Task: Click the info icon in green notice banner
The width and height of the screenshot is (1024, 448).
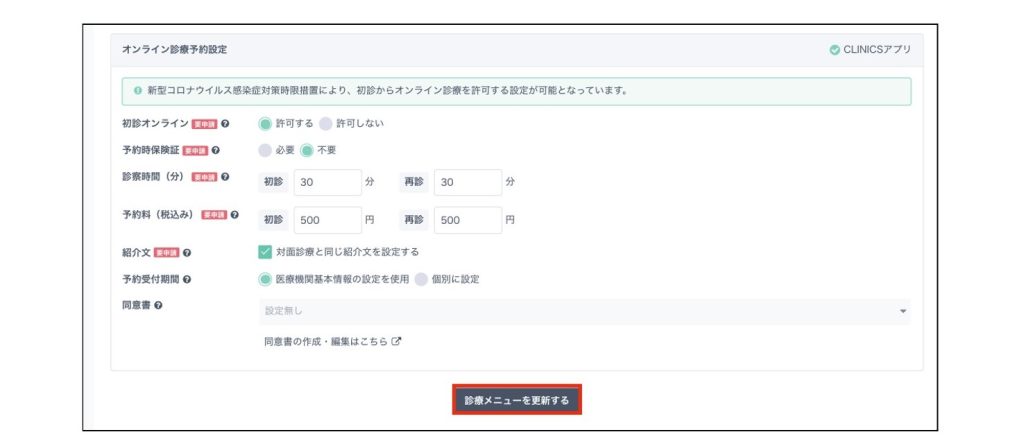Action: [x=137, y=91]
